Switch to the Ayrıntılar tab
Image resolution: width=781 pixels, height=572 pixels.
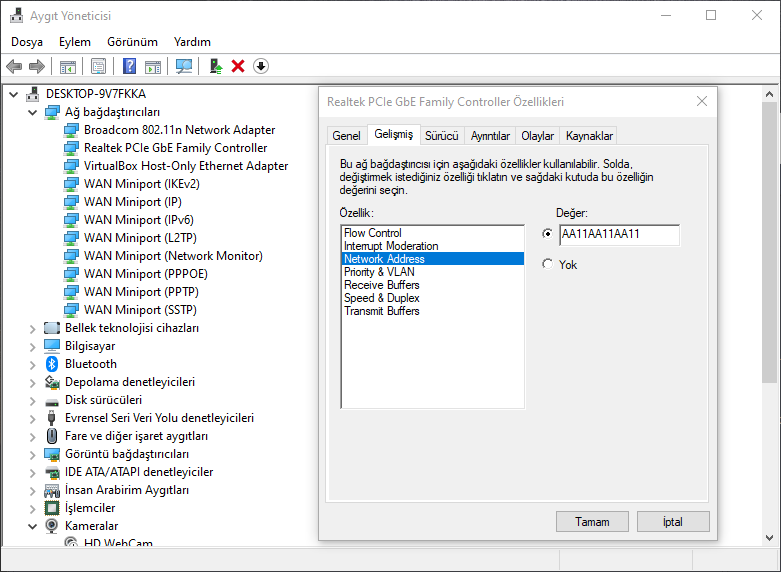[x=490, y=136]
